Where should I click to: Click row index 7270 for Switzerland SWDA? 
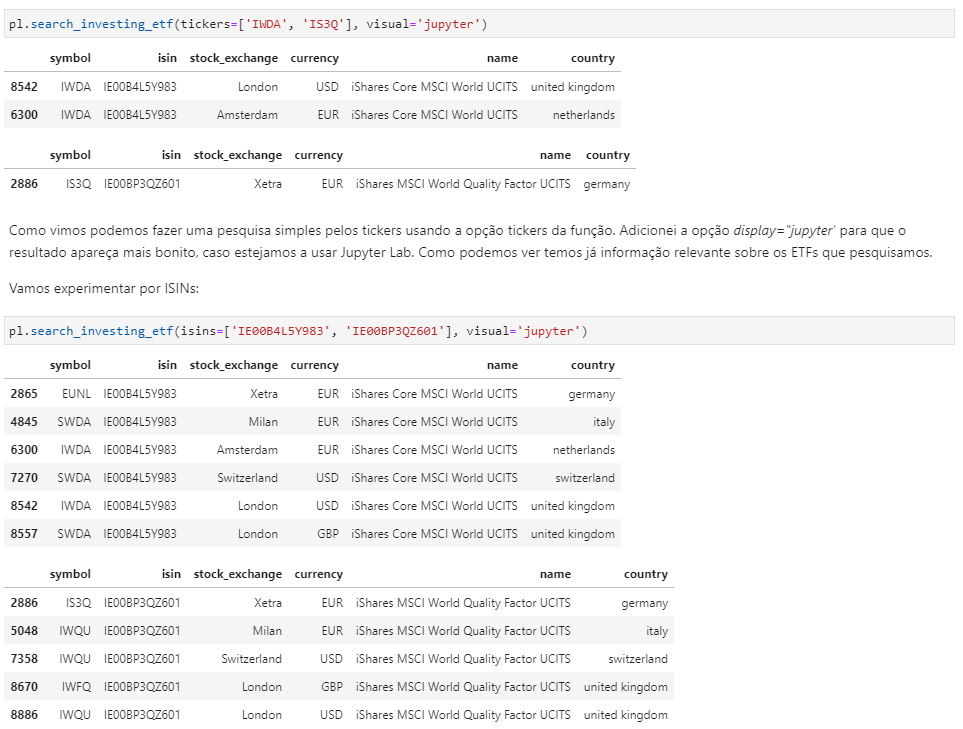tap(24, 478)
